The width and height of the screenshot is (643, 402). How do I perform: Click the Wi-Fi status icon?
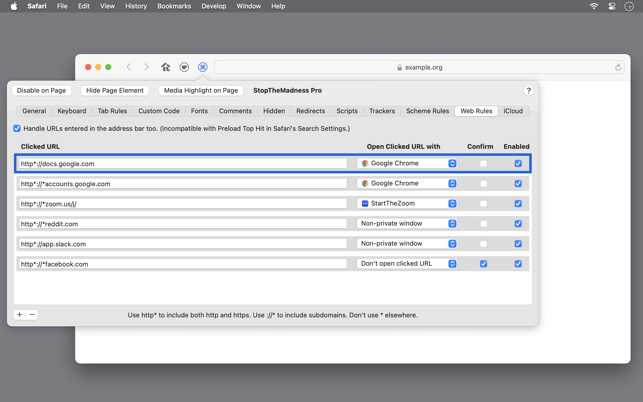[x=593, y=6]
